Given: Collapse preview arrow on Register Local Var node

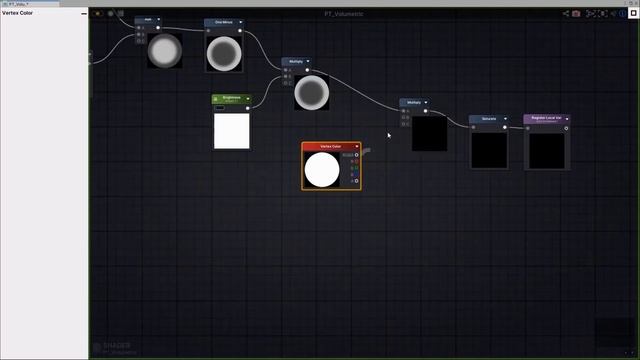Looking at the screenshot, I should click(x=567, y=119).
